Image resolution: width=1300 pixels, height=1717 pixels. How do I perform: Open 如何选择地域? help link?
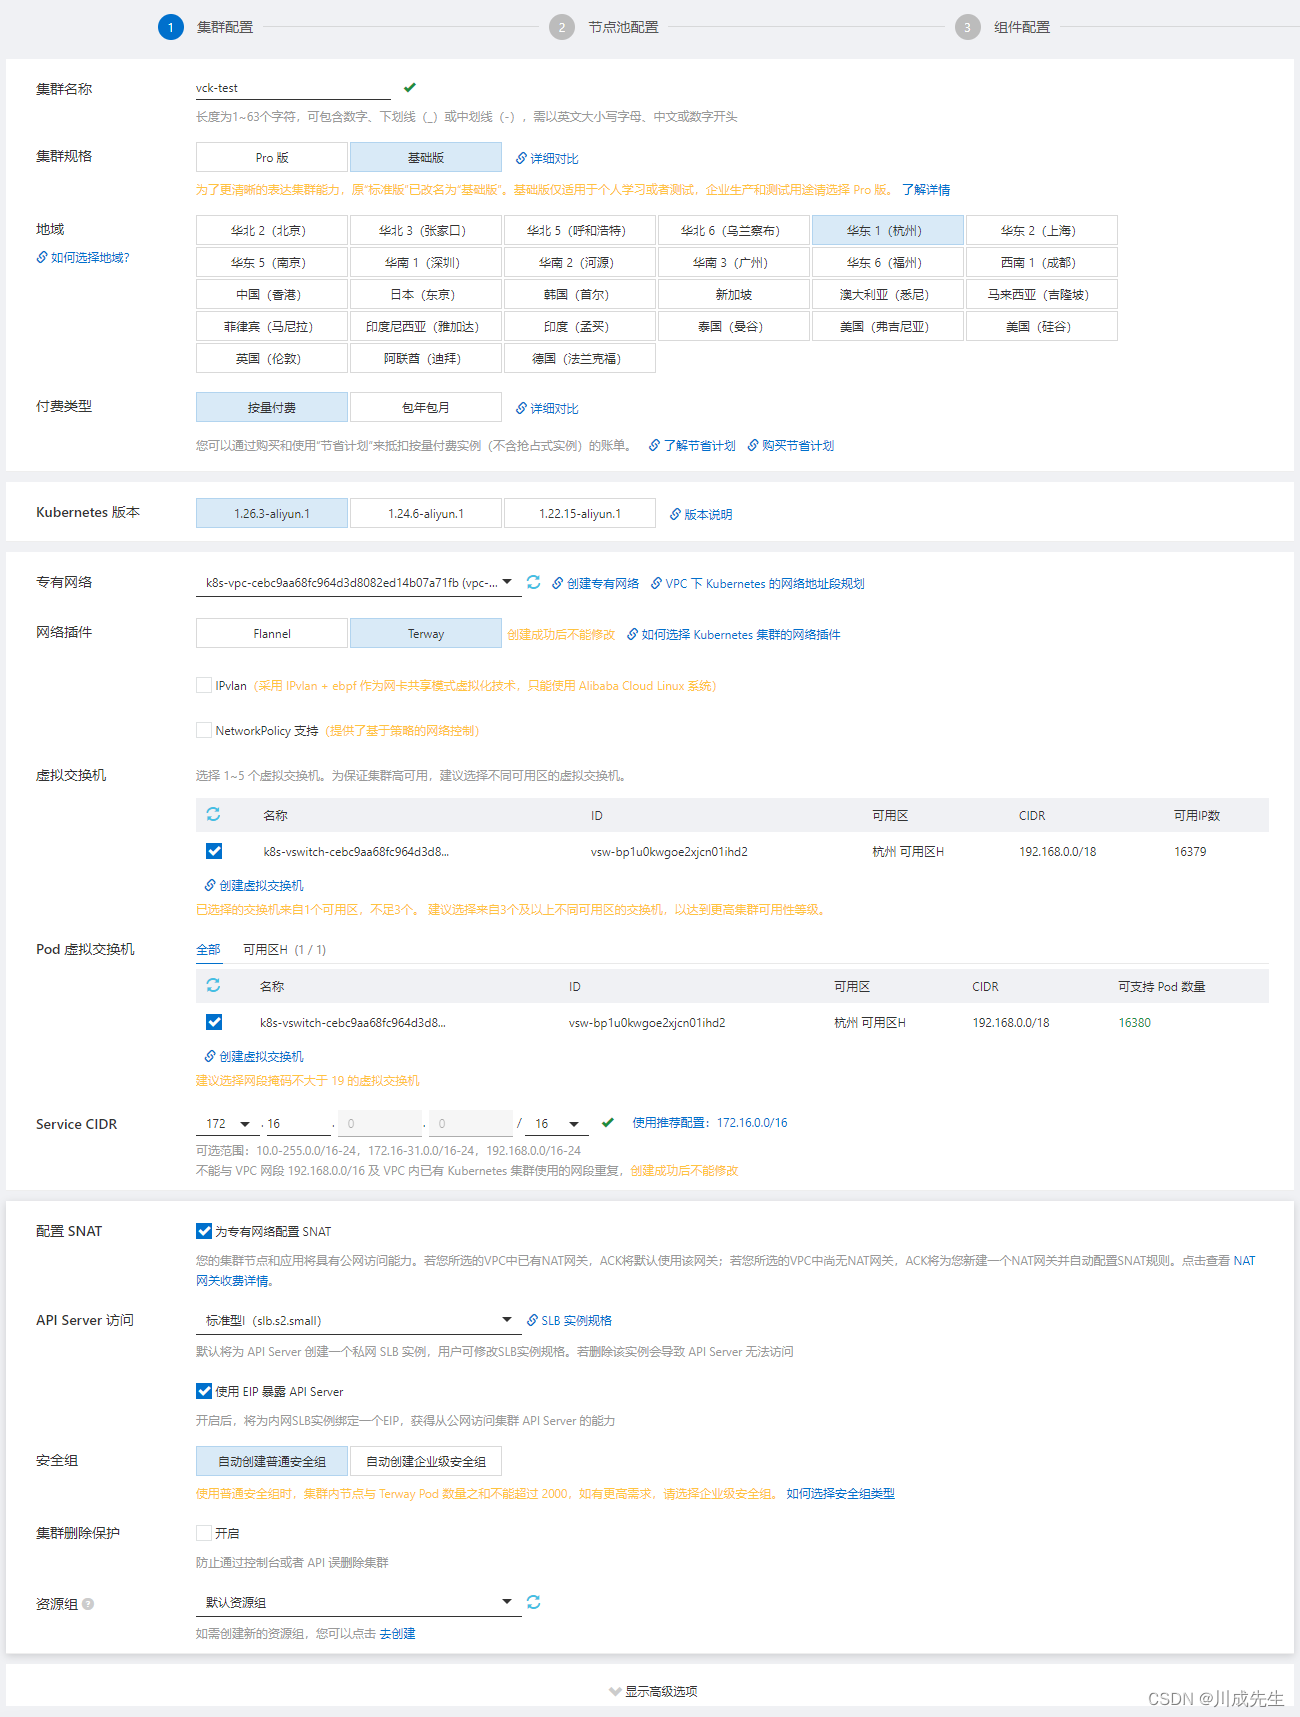(83, 257)
